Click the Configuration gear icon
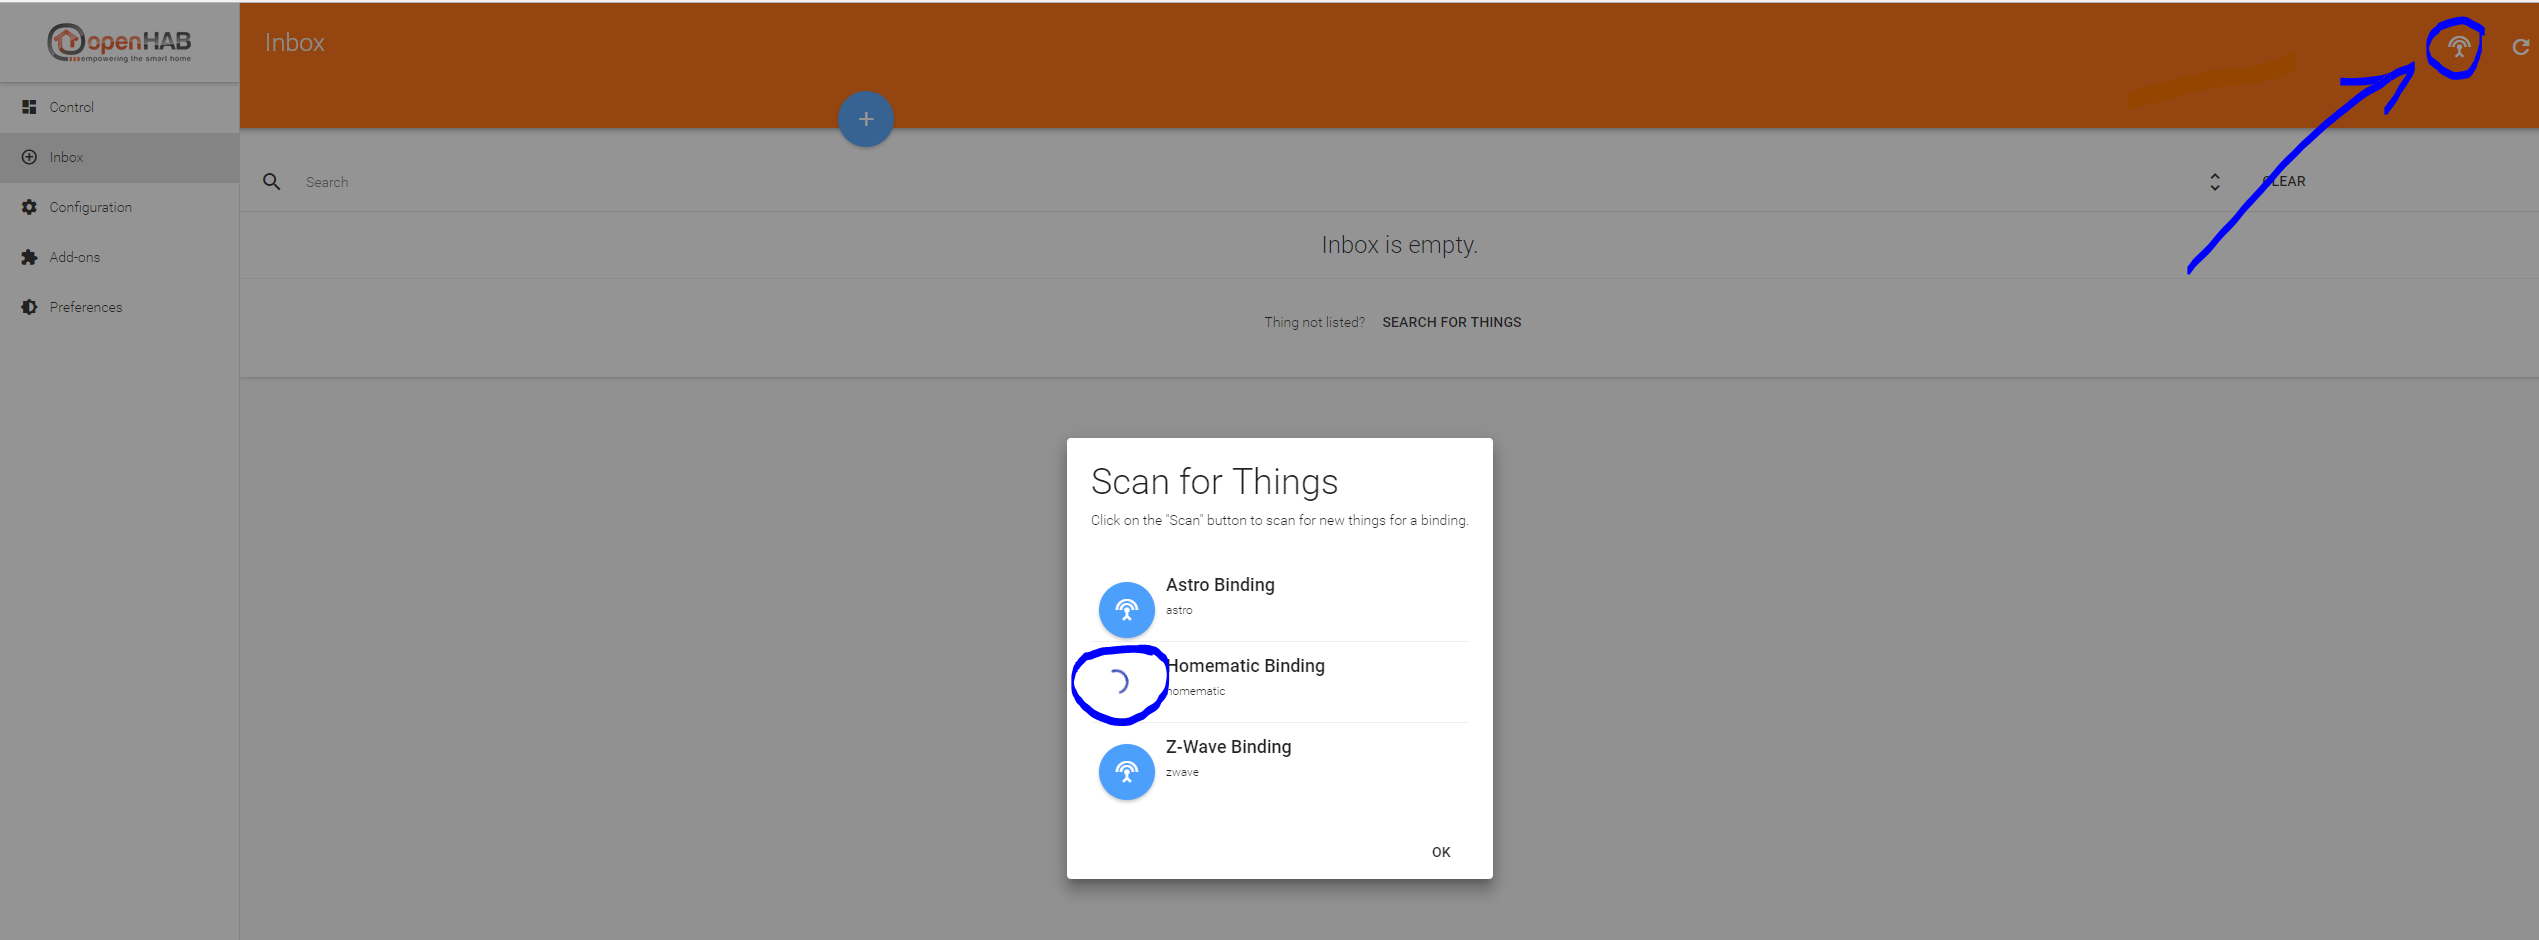The width and height of the screenshot is (2539, 940). [29, 207]
